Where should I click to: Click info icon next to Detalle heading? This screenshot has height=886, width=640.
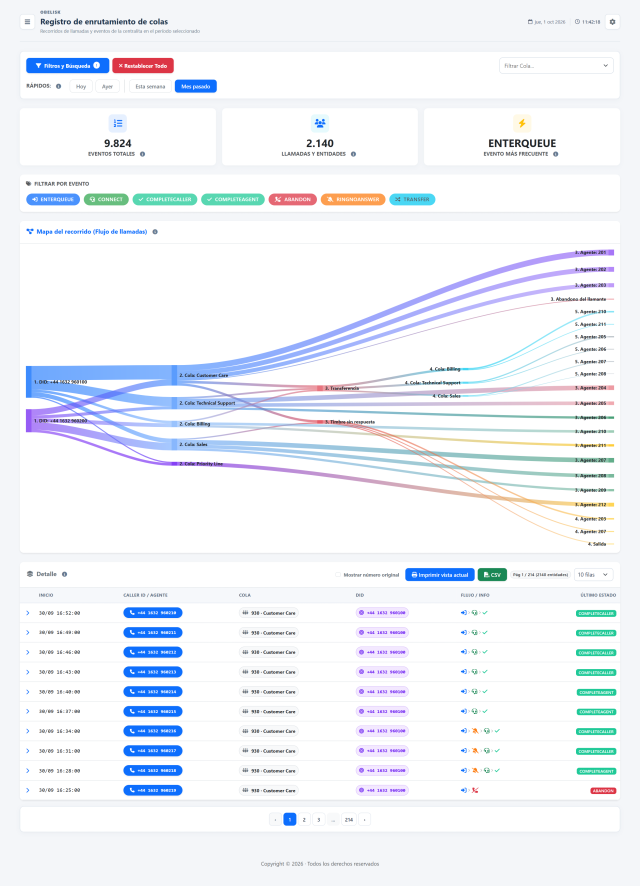64,574
